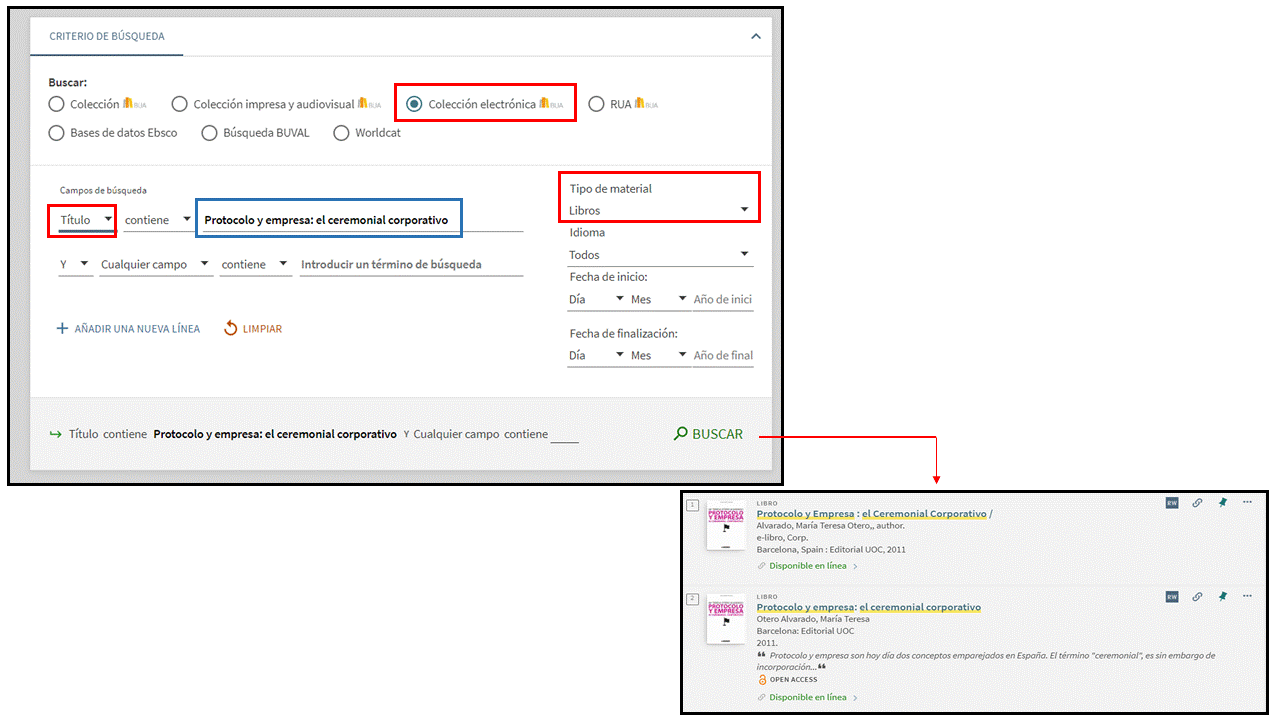Select the Worldcat radio button
The height and width of the screenshot is (720, 1280).
point(341,133)
